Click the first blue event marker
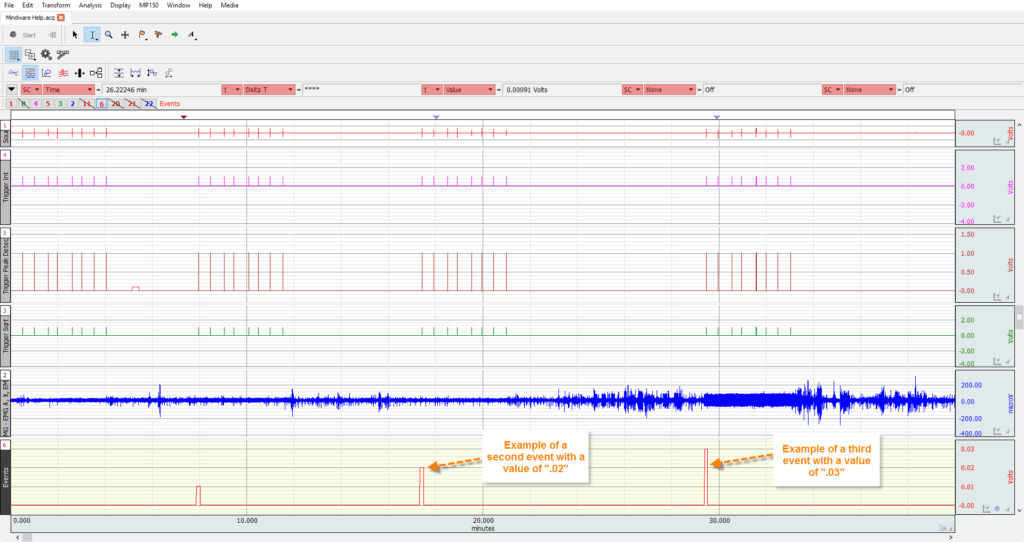Screen dimensions: 1024x542 tap(436, 117)
